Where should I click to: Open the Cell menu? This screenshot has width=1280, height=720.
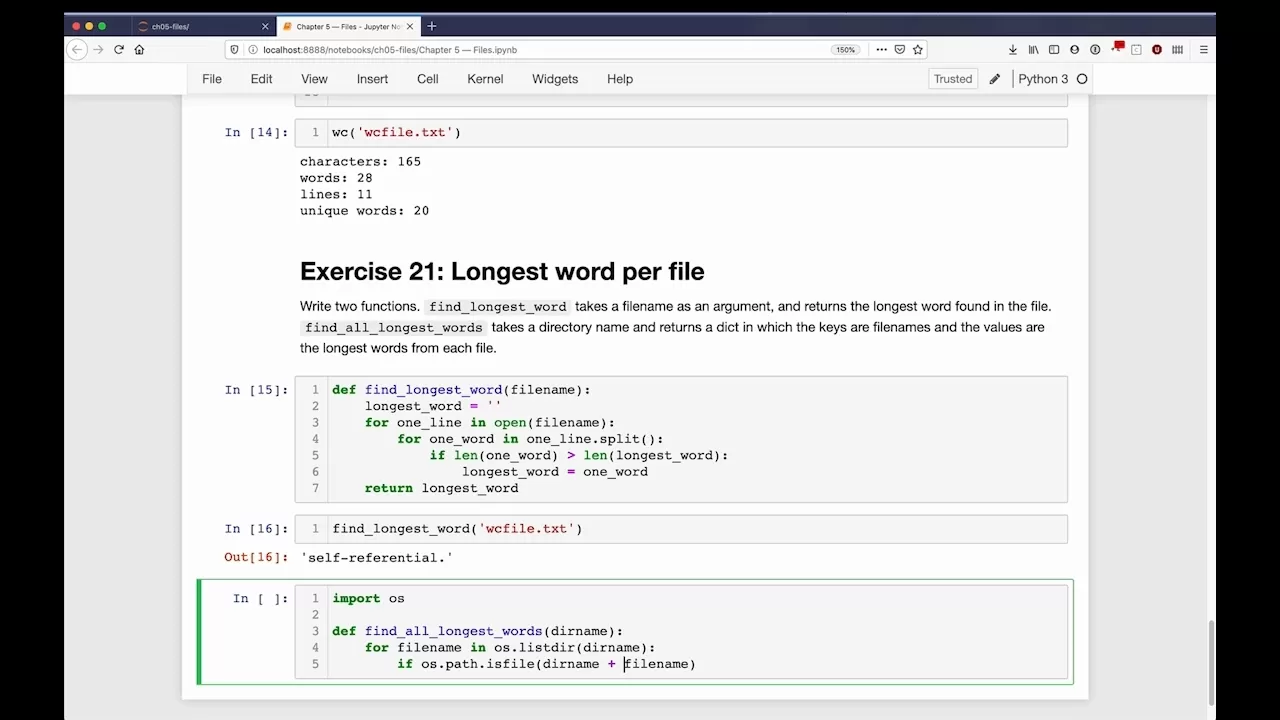click(x=427, y=79)
